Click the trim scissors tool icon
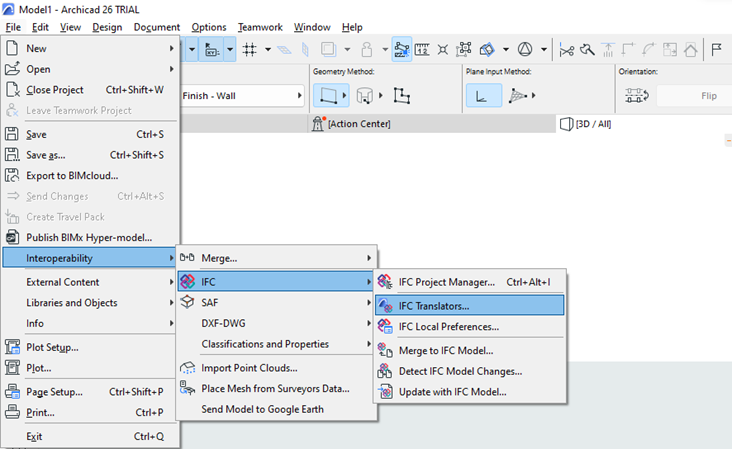 coord(566,49)
